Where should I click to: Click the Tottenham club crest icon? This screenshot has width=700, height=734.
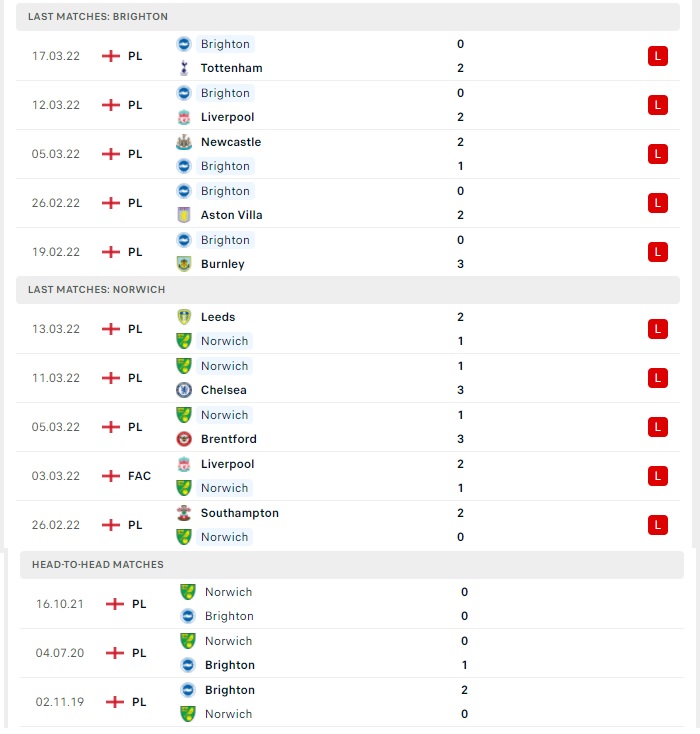[x=184, y=68]
